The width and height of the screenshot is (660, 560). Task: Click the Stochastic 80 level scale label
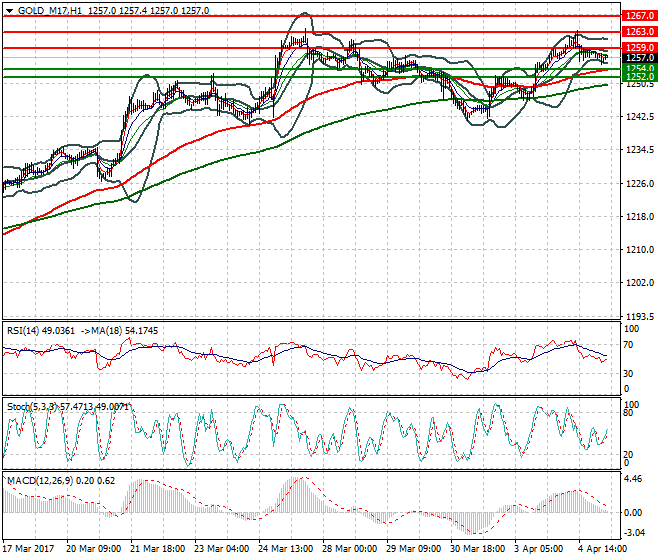[x=628, y=413]
